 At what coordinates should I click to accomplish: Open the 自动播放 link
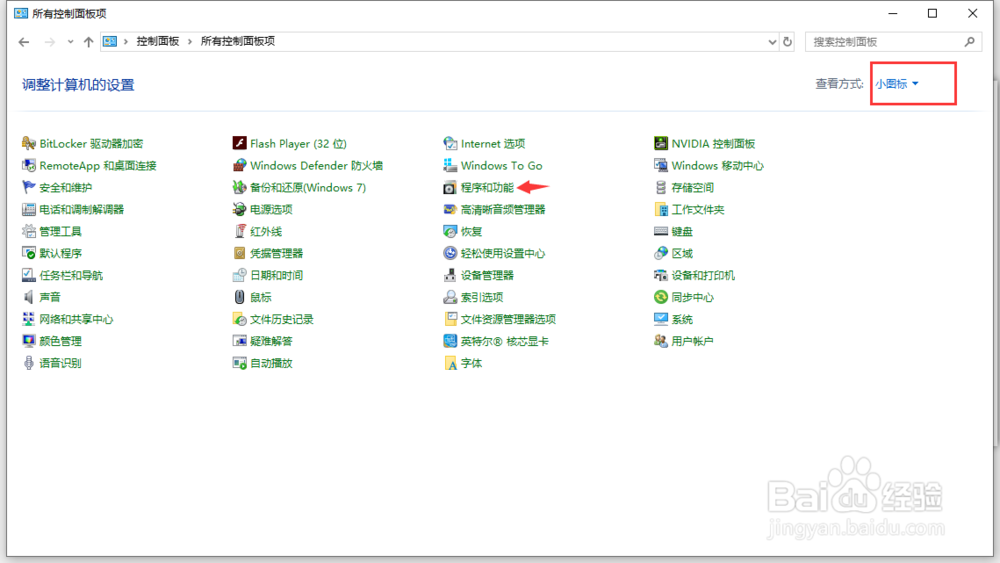pos(271,363)
